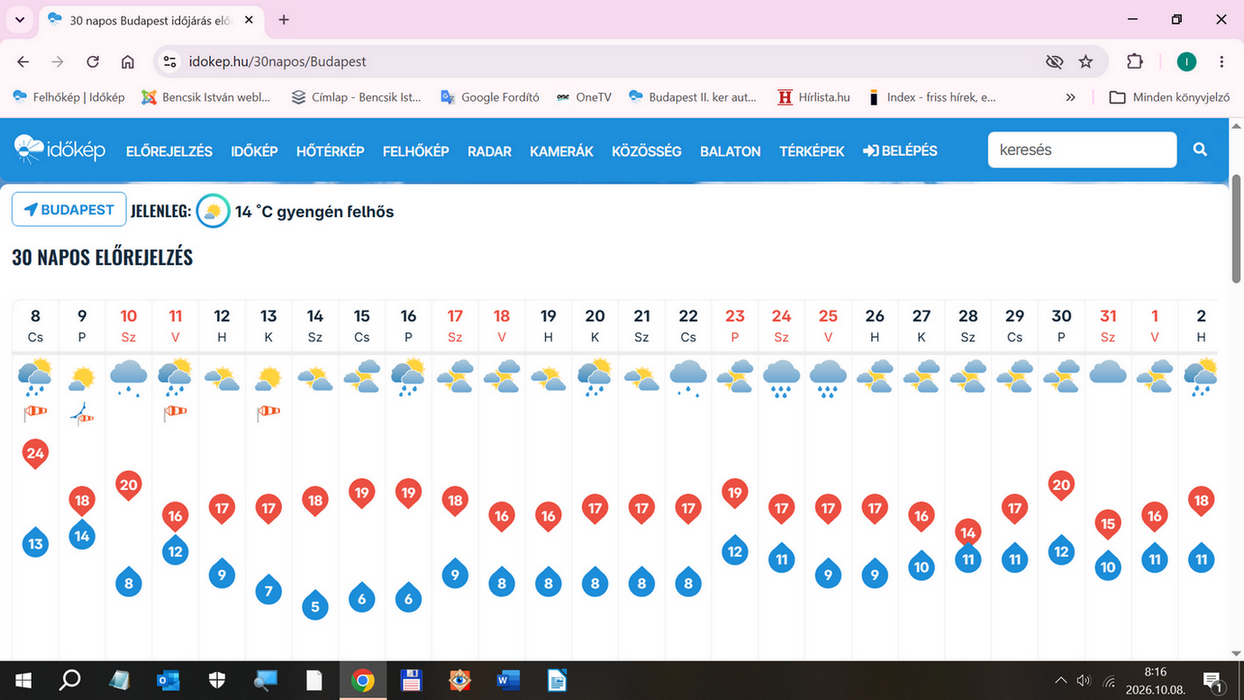
Task: Open Outlook from the taskbar
Action: (168, 681)
